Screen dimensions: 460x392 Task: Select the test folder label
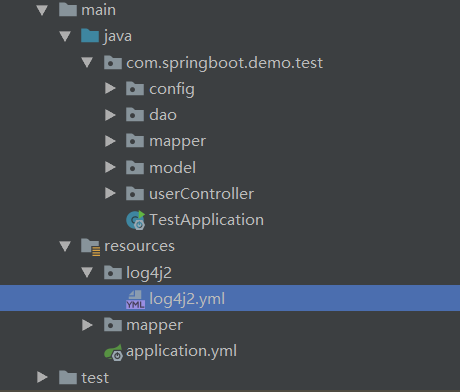pyautogui.click(x=95, y=378)
